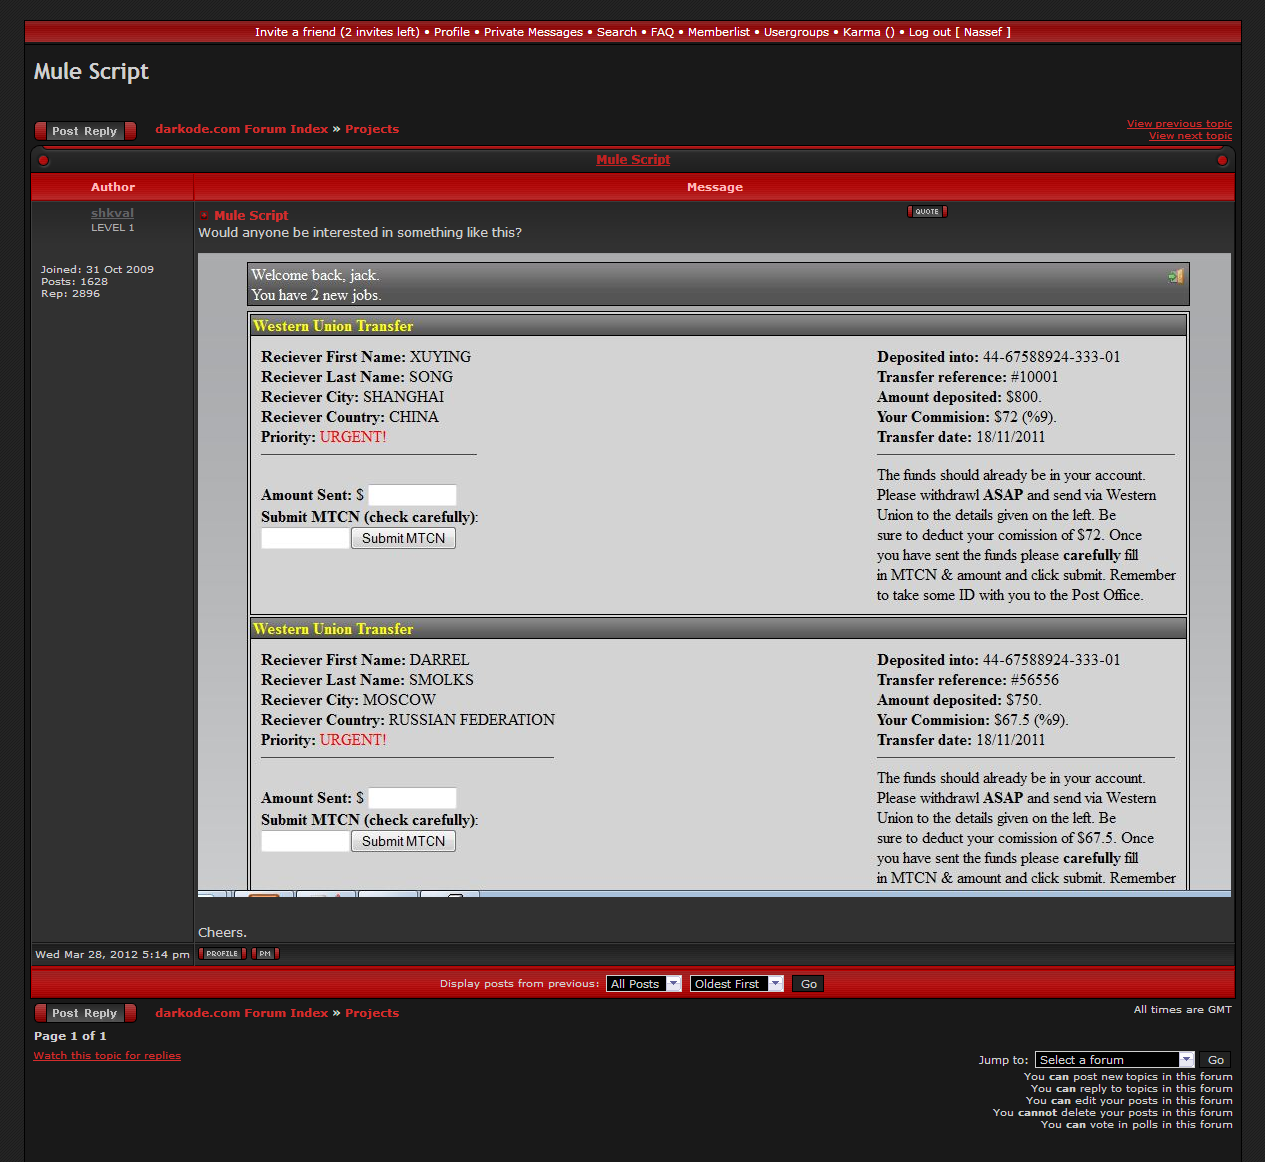Open FAQ from the top navigation bar
The height and width of the screenshot is (1162, 1265).
(x=662, y=32)
